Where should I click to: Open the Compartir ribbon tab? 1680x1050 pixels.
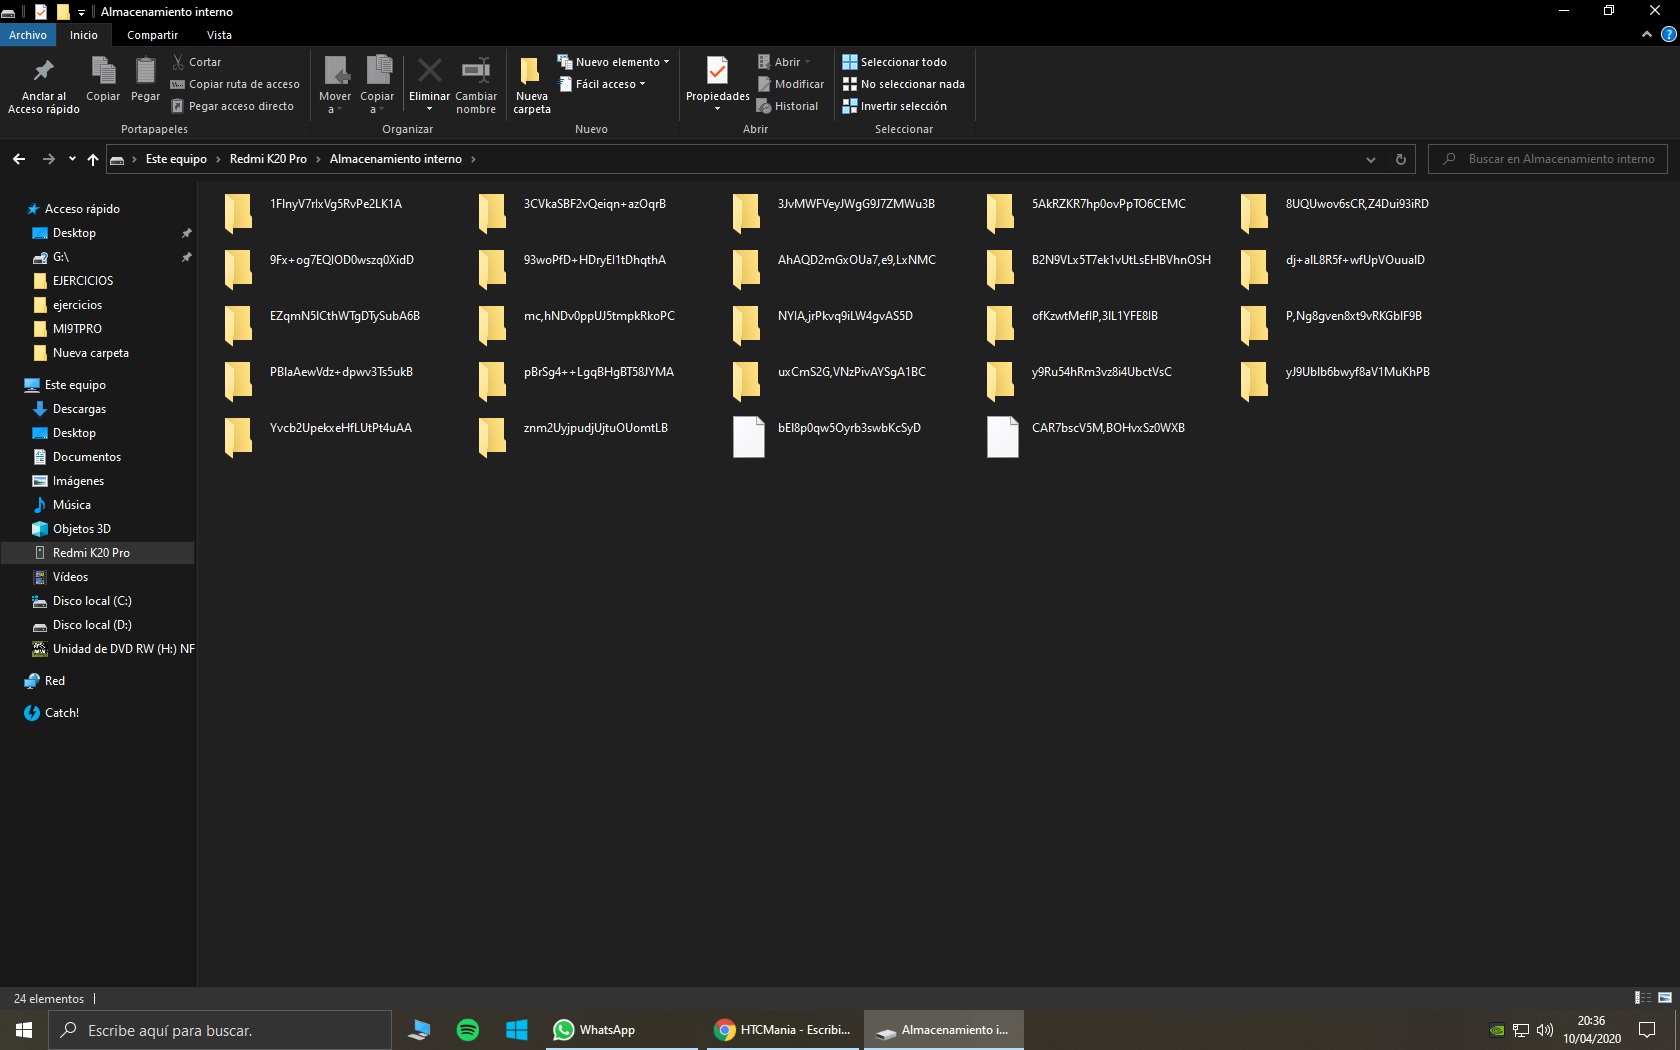tap(152, 35)
